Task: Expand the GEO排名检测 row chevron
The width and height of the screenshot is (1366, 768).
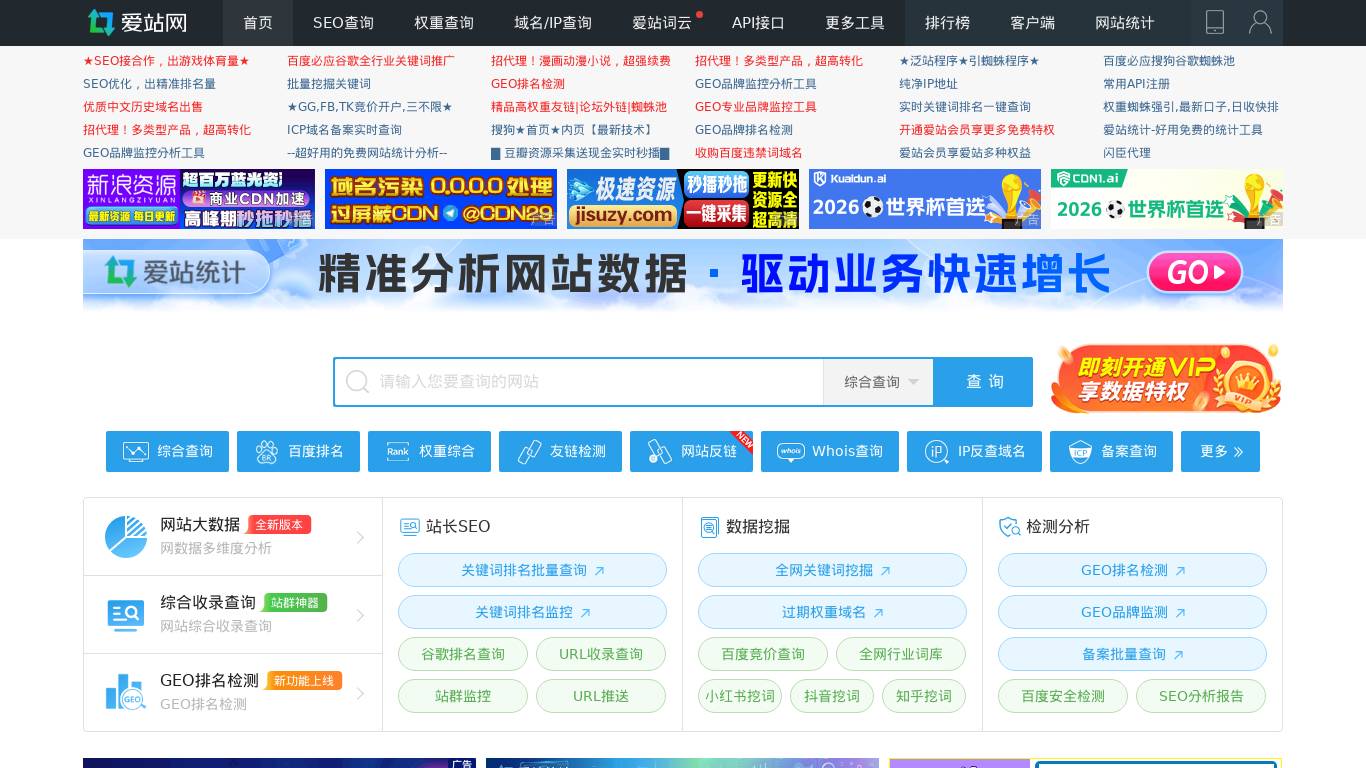Action: (360, 693)
